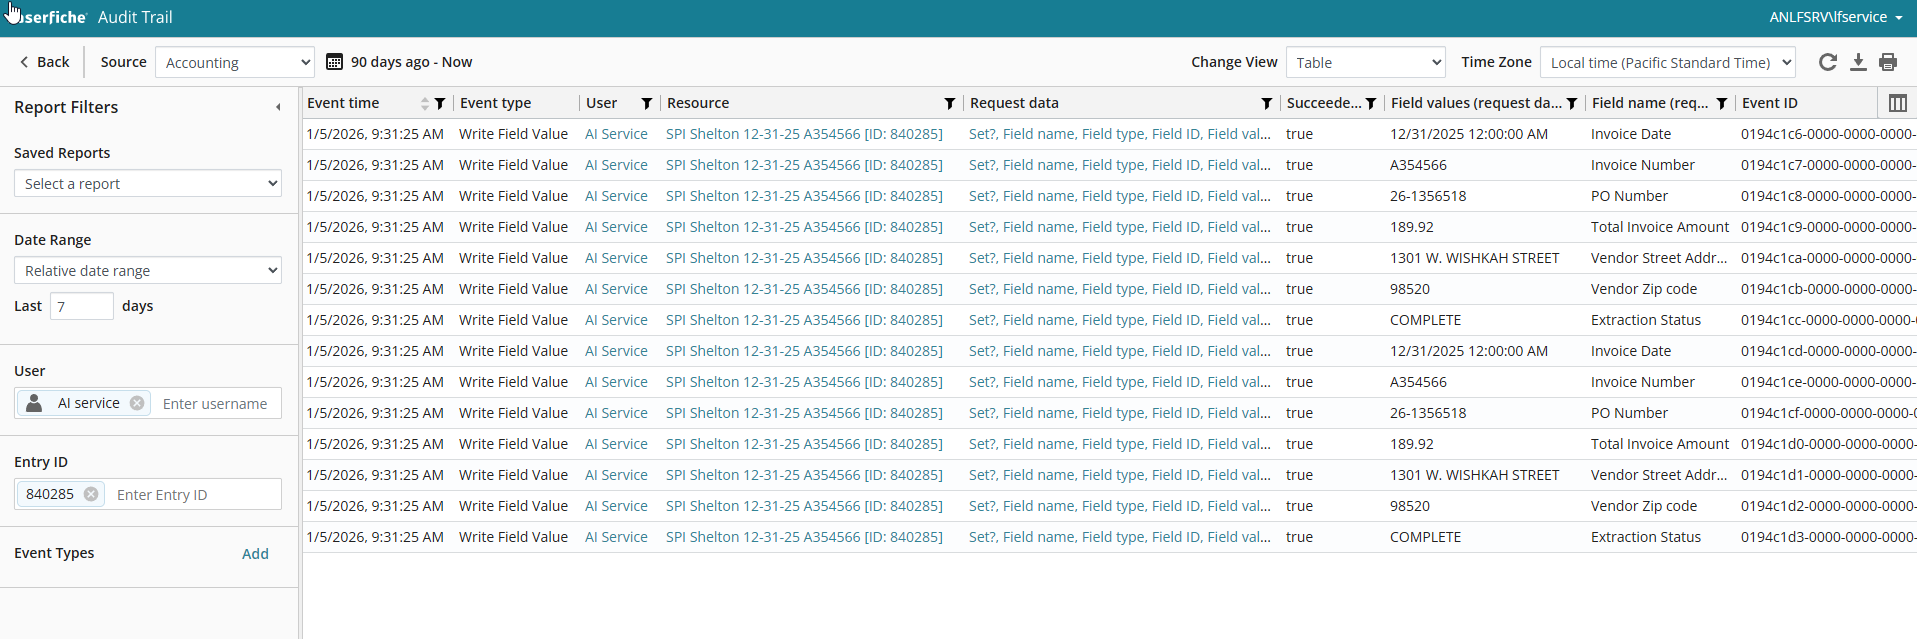
Task: Collapse the Report Filters panel
Action: (278, 107)
